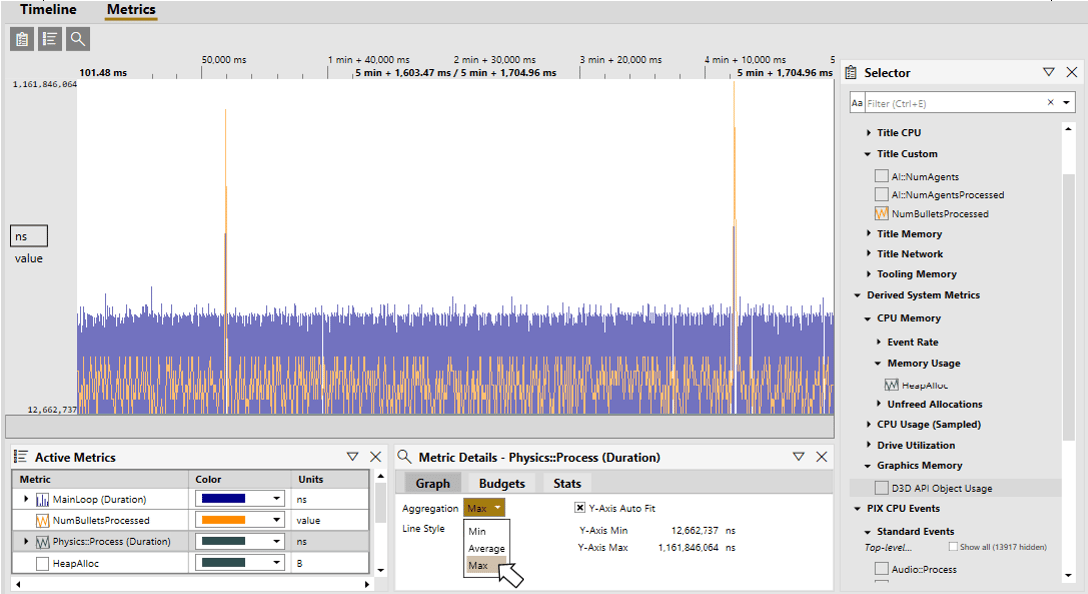
Task: Close the Metric Details panel
Action: coord(822,457)
